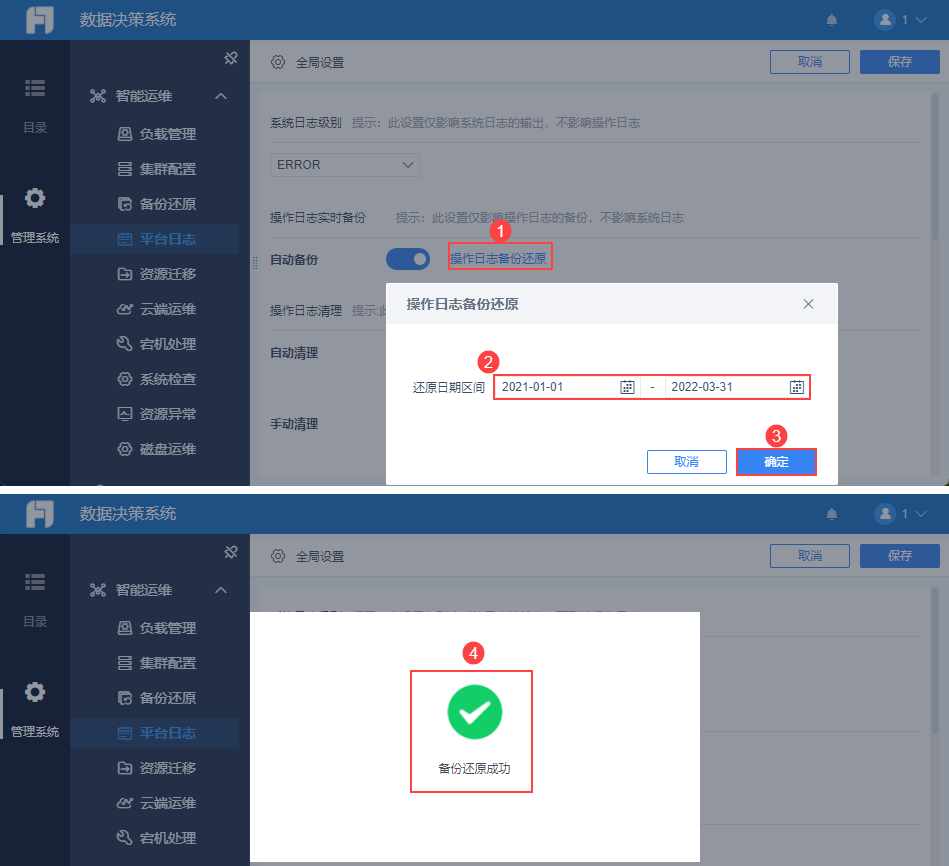Open 资源迁移 in the lower sidebar
This screenshot has height=866, width=949.
point(156,768)
